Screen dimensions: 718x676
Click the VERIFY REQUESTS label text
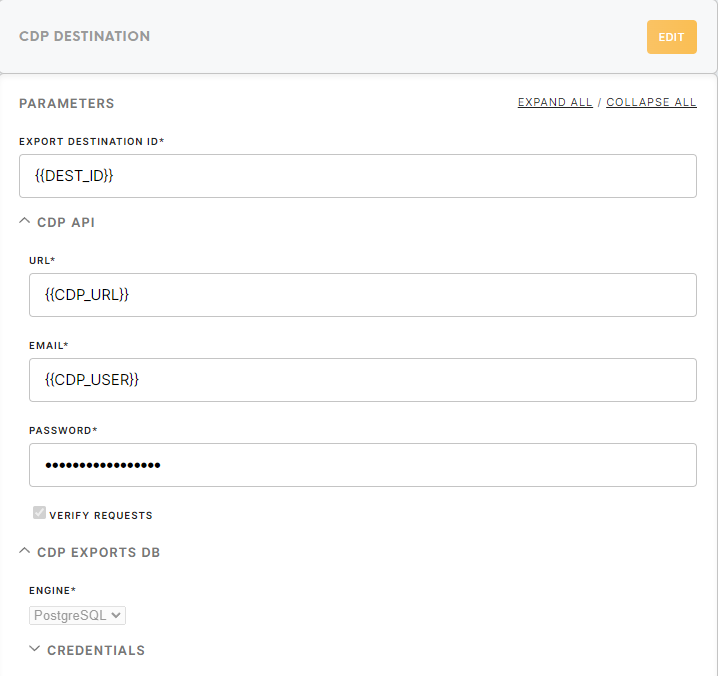click(x=101, y=516)
